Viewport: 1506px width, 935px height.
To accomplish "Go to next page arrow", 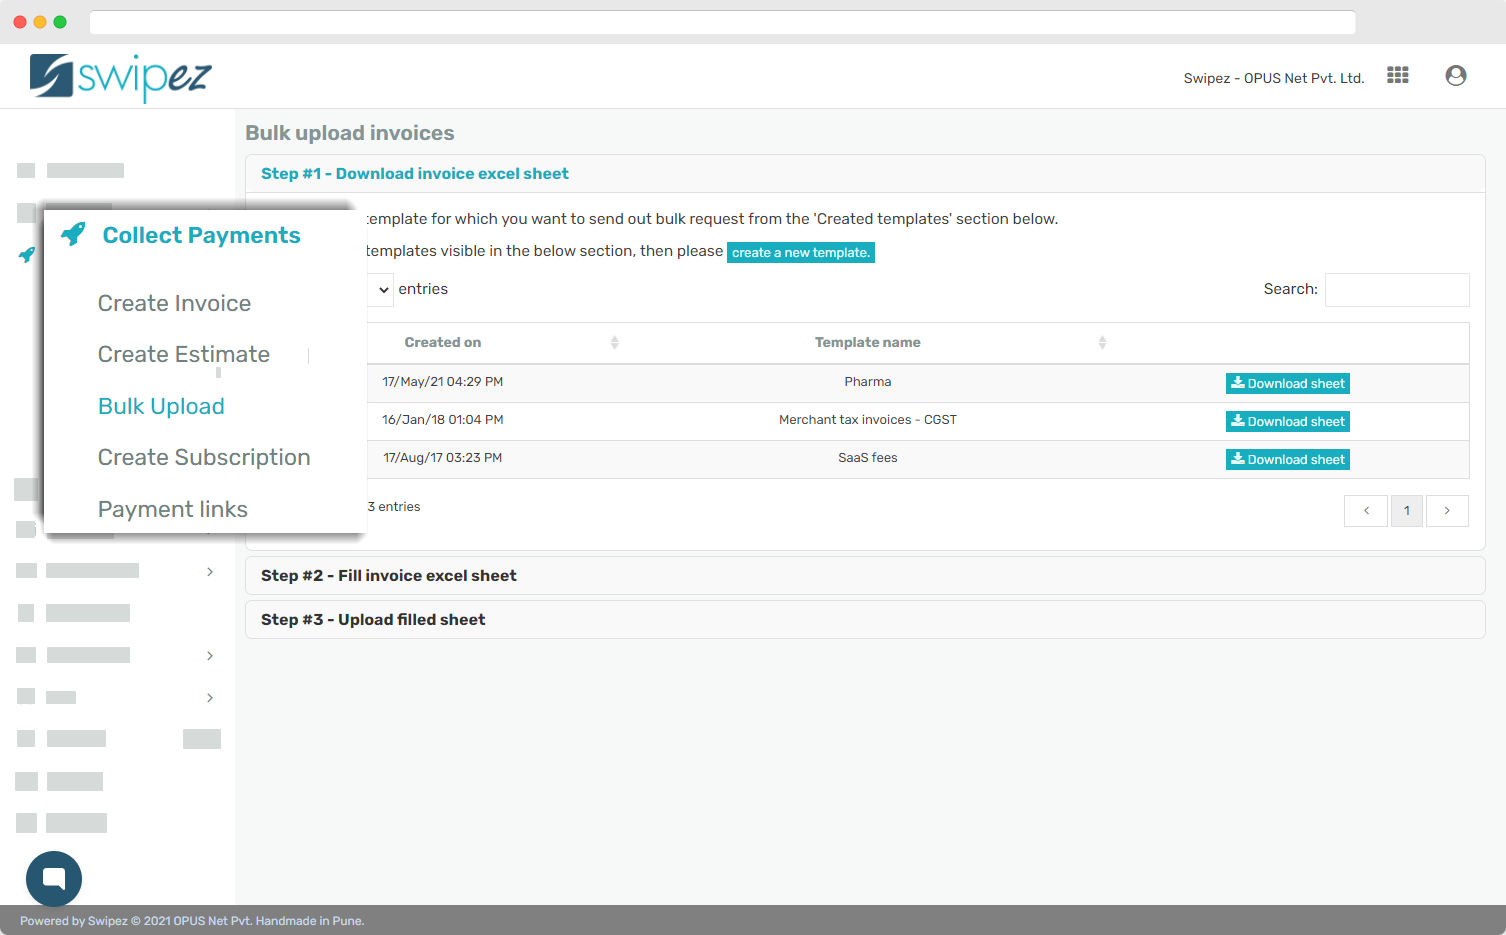I will [1447, 511].
